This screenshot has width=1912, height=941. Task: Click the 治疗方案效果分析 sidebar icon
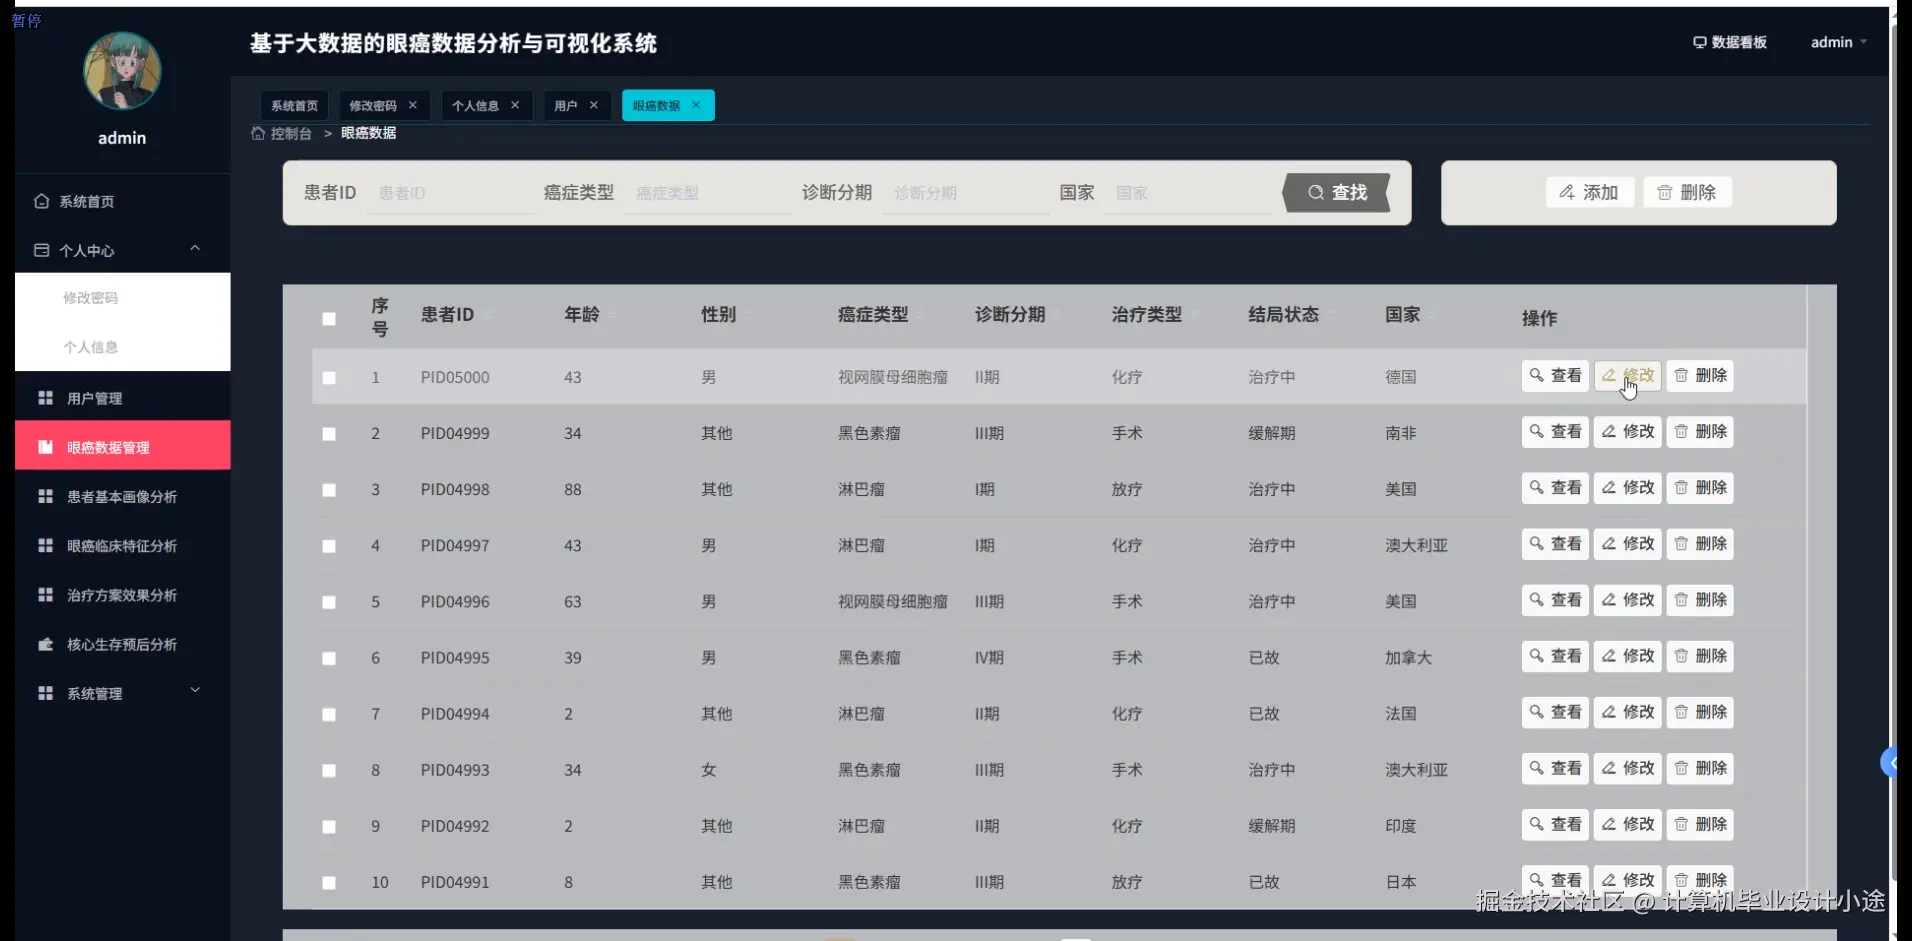click(43, 595)
